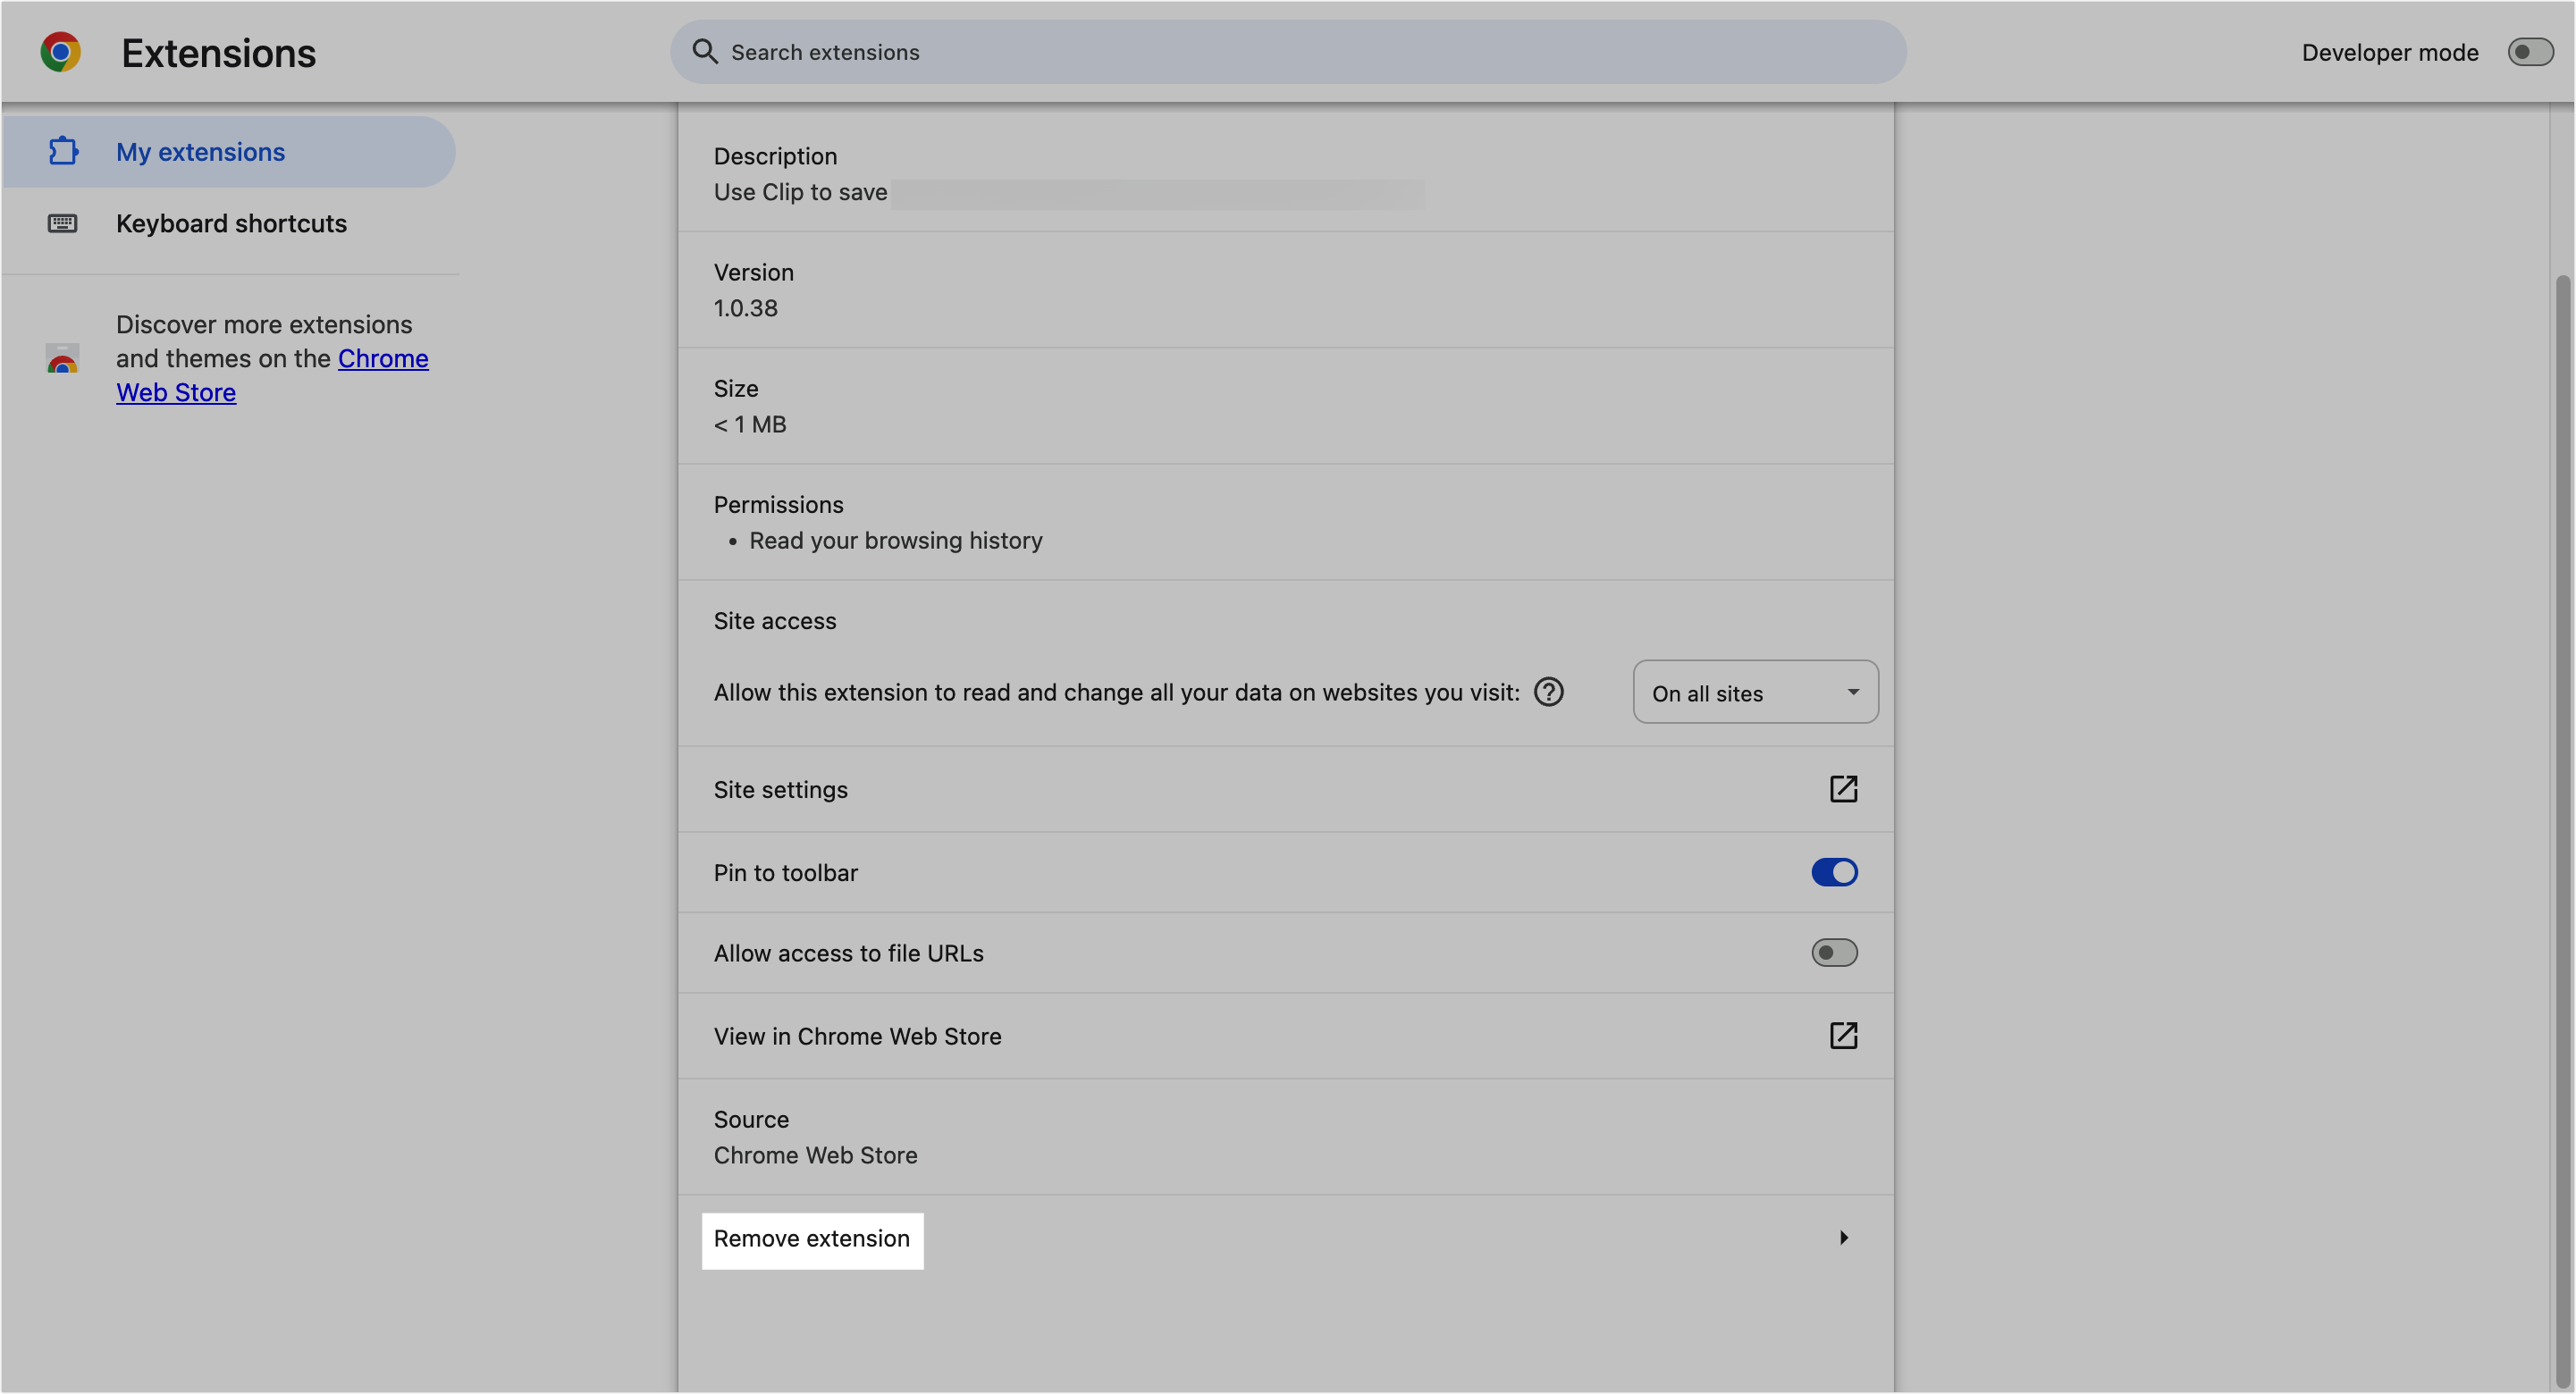Enable Developer mode
The height and width of the screenshot is (1394, 2576).
point(2530,51)
